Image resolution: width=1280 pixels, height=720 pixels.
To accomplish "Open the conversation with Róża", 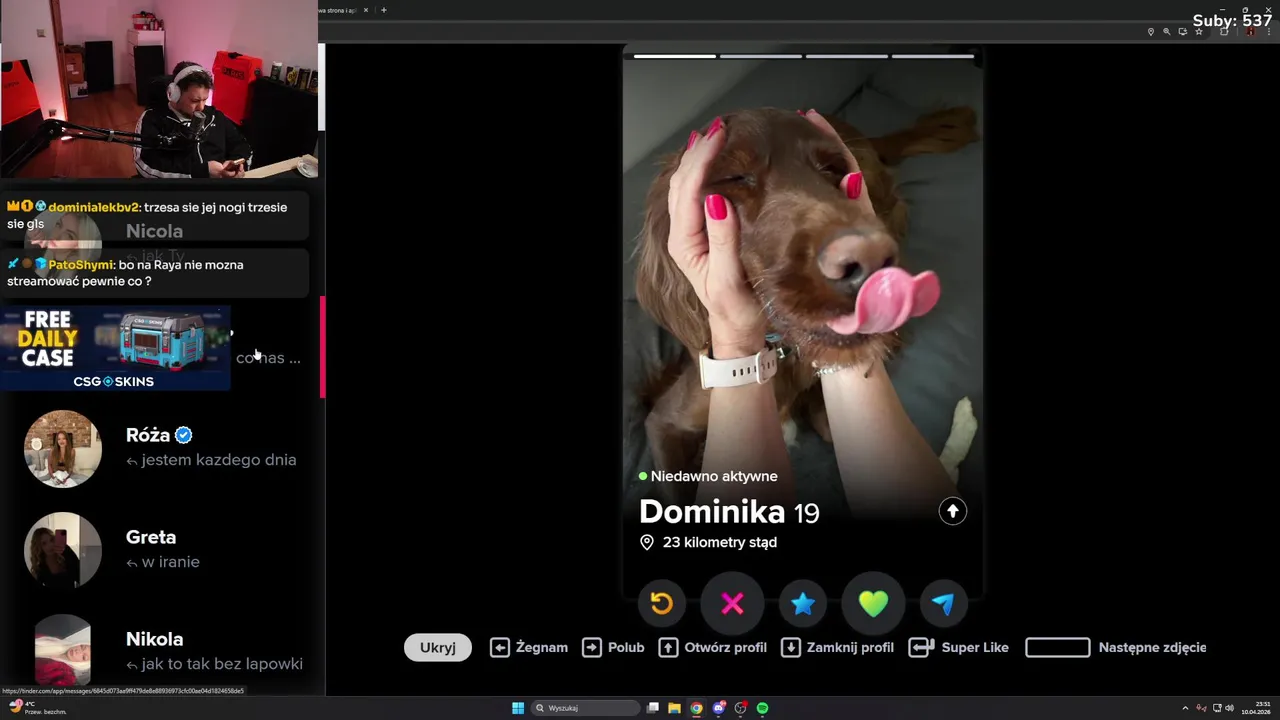I will 160,448.
